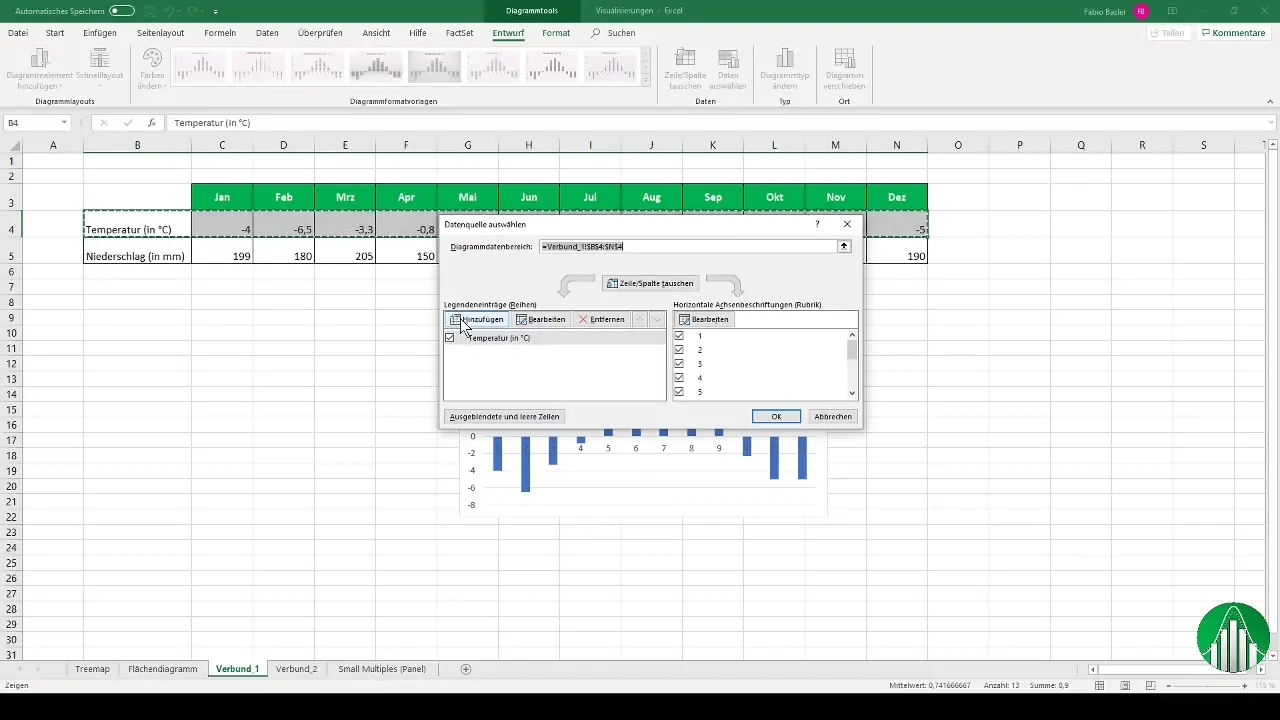The image size is (1280, 720).
Task: Move series down arrow button
Action: point(658,319)
